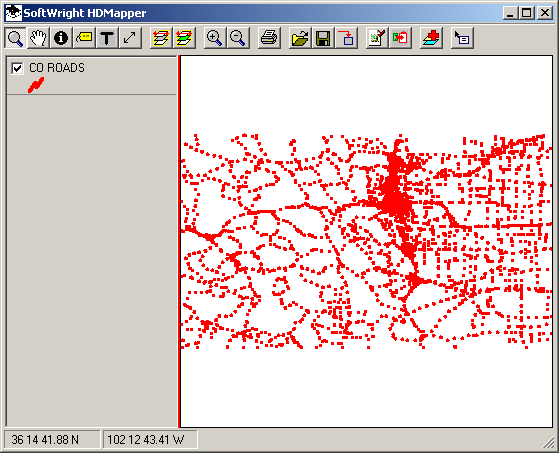Pick the diagonal arrow measure tool
Viewport: 559px width, 453px height.
pos(130,38)
